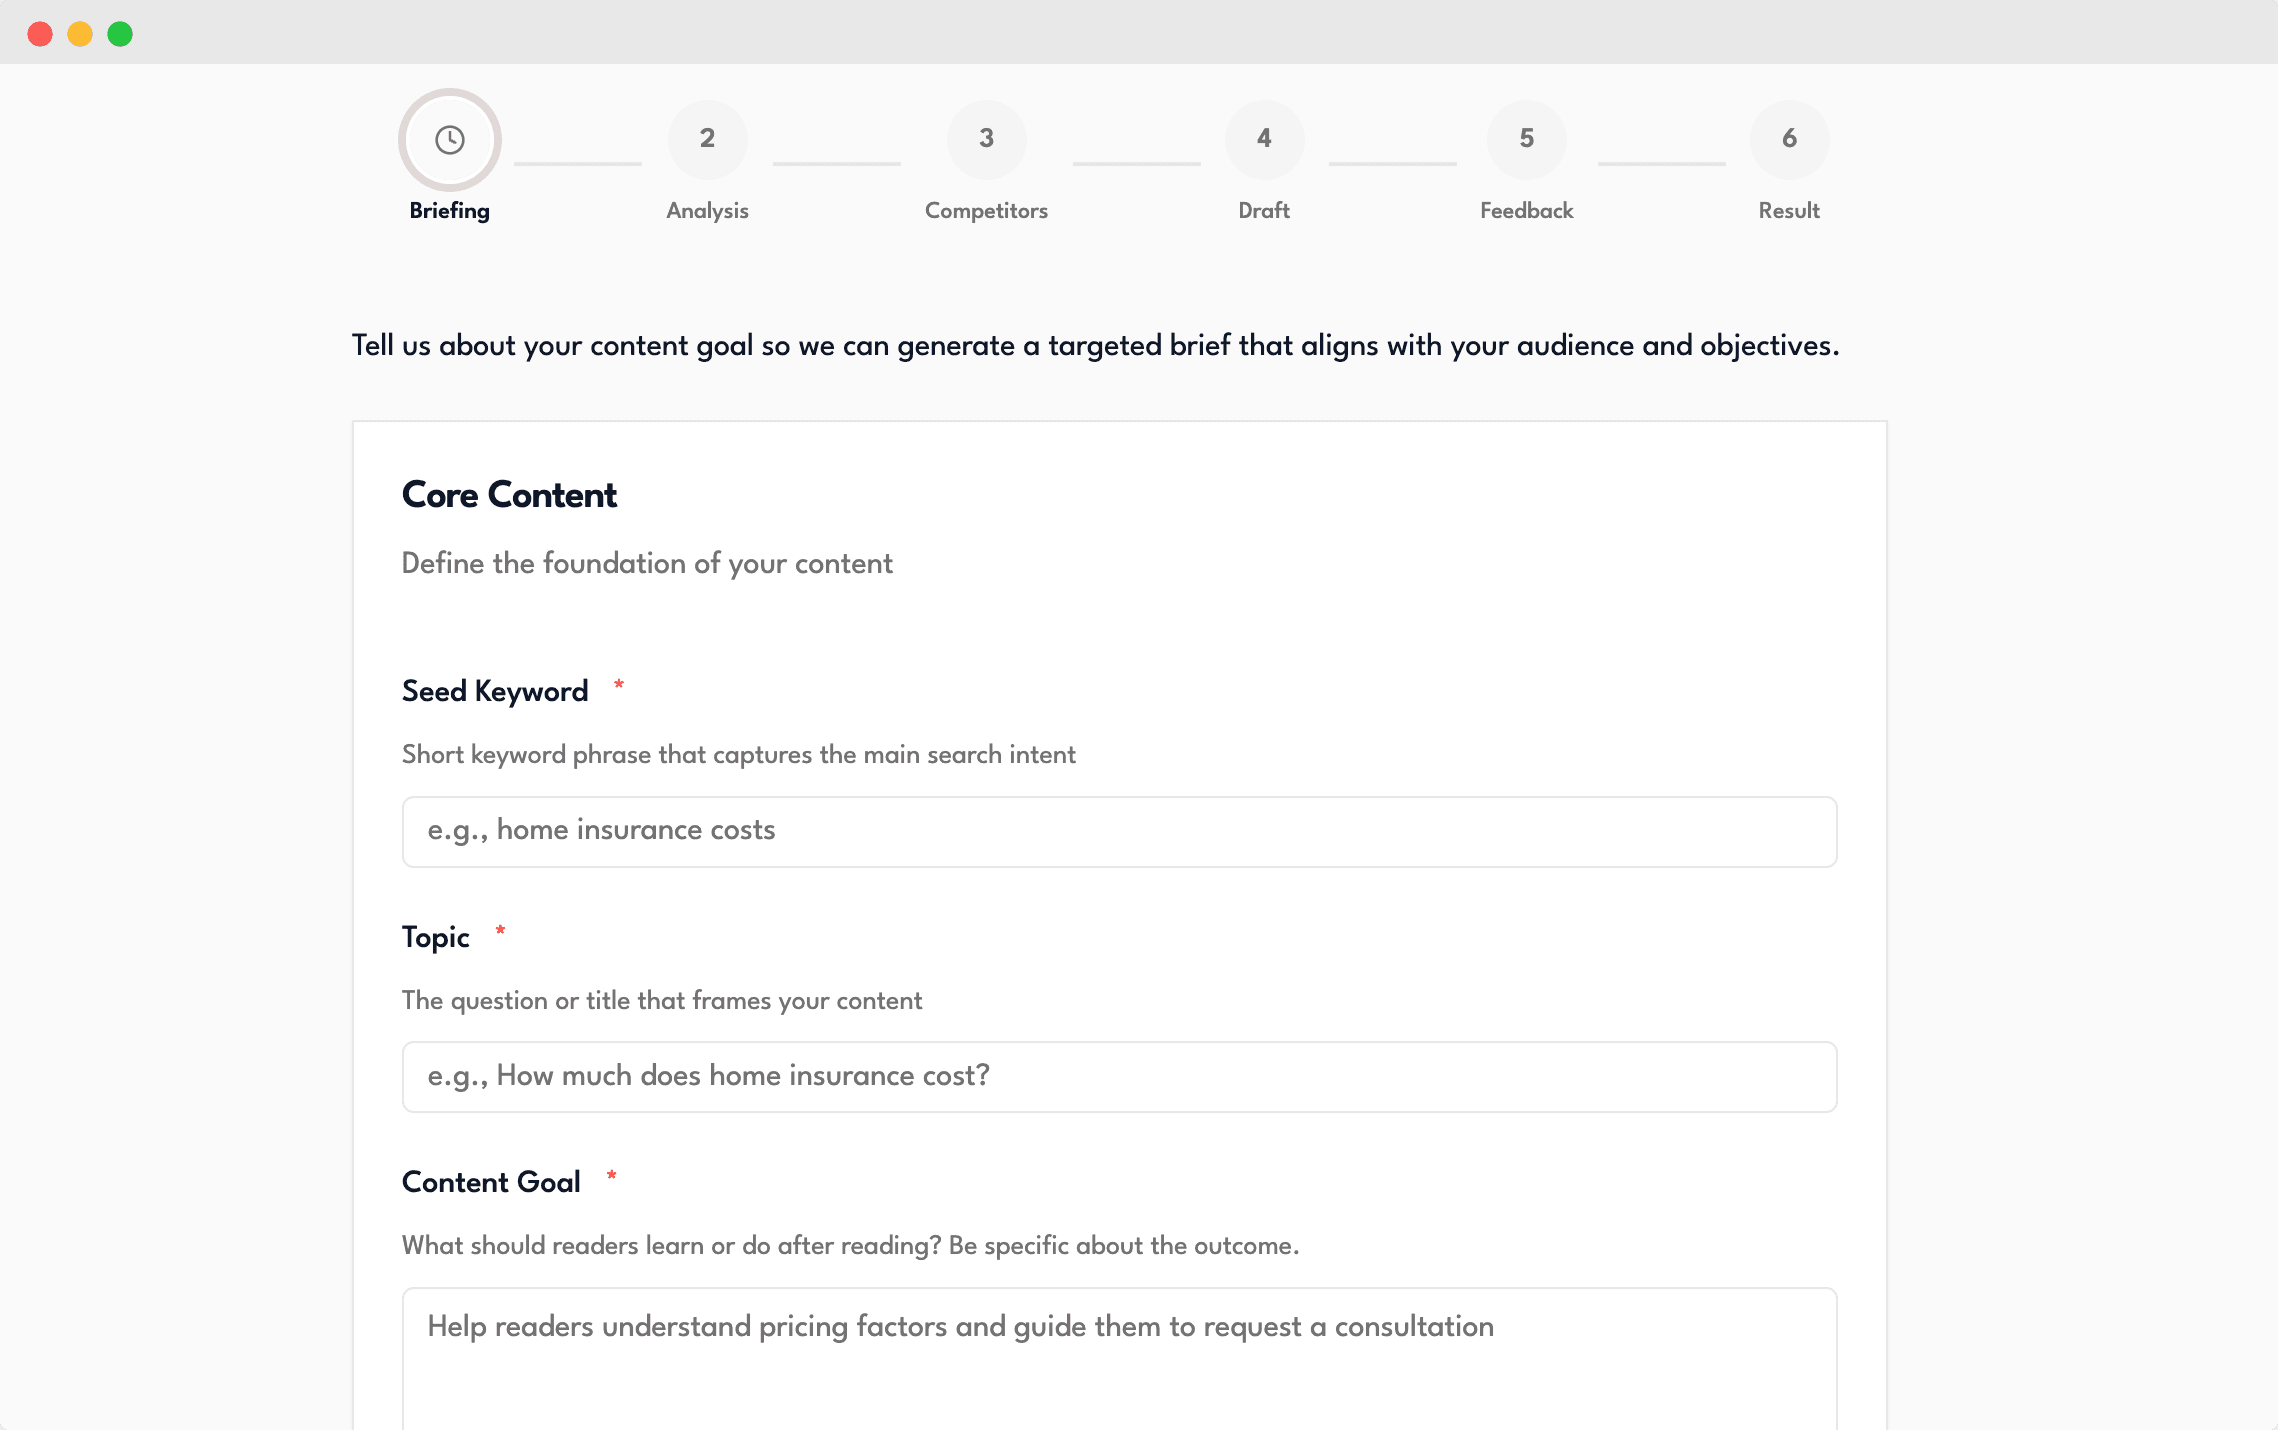
Task: Select the step 2 circle above Analysis
Action: coord(708,140)
